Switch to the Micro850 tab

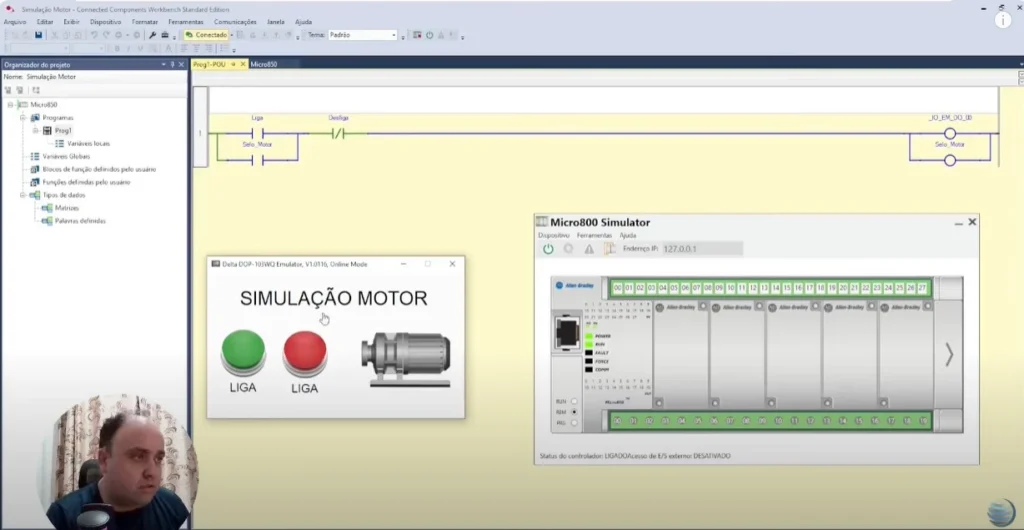[264, 64]
